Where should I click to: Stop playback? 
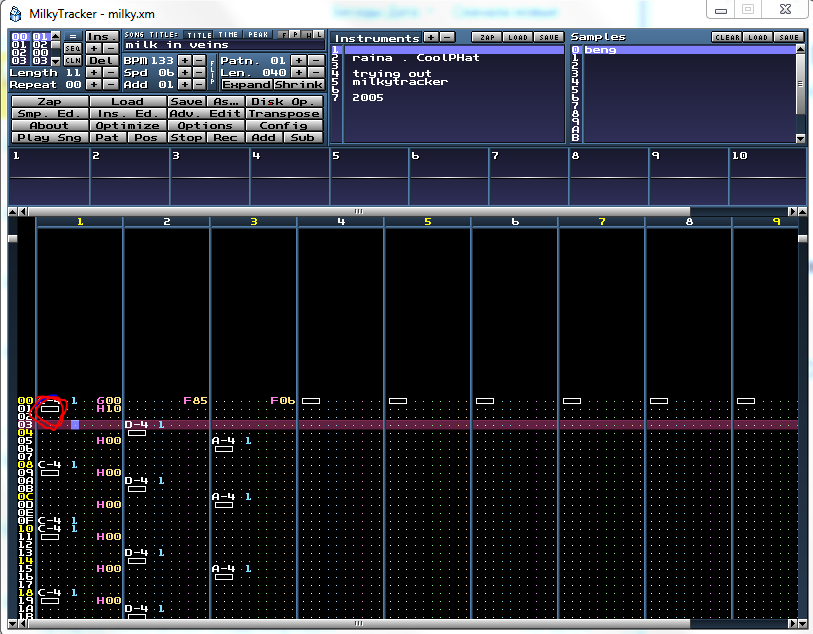click(187, 137)
